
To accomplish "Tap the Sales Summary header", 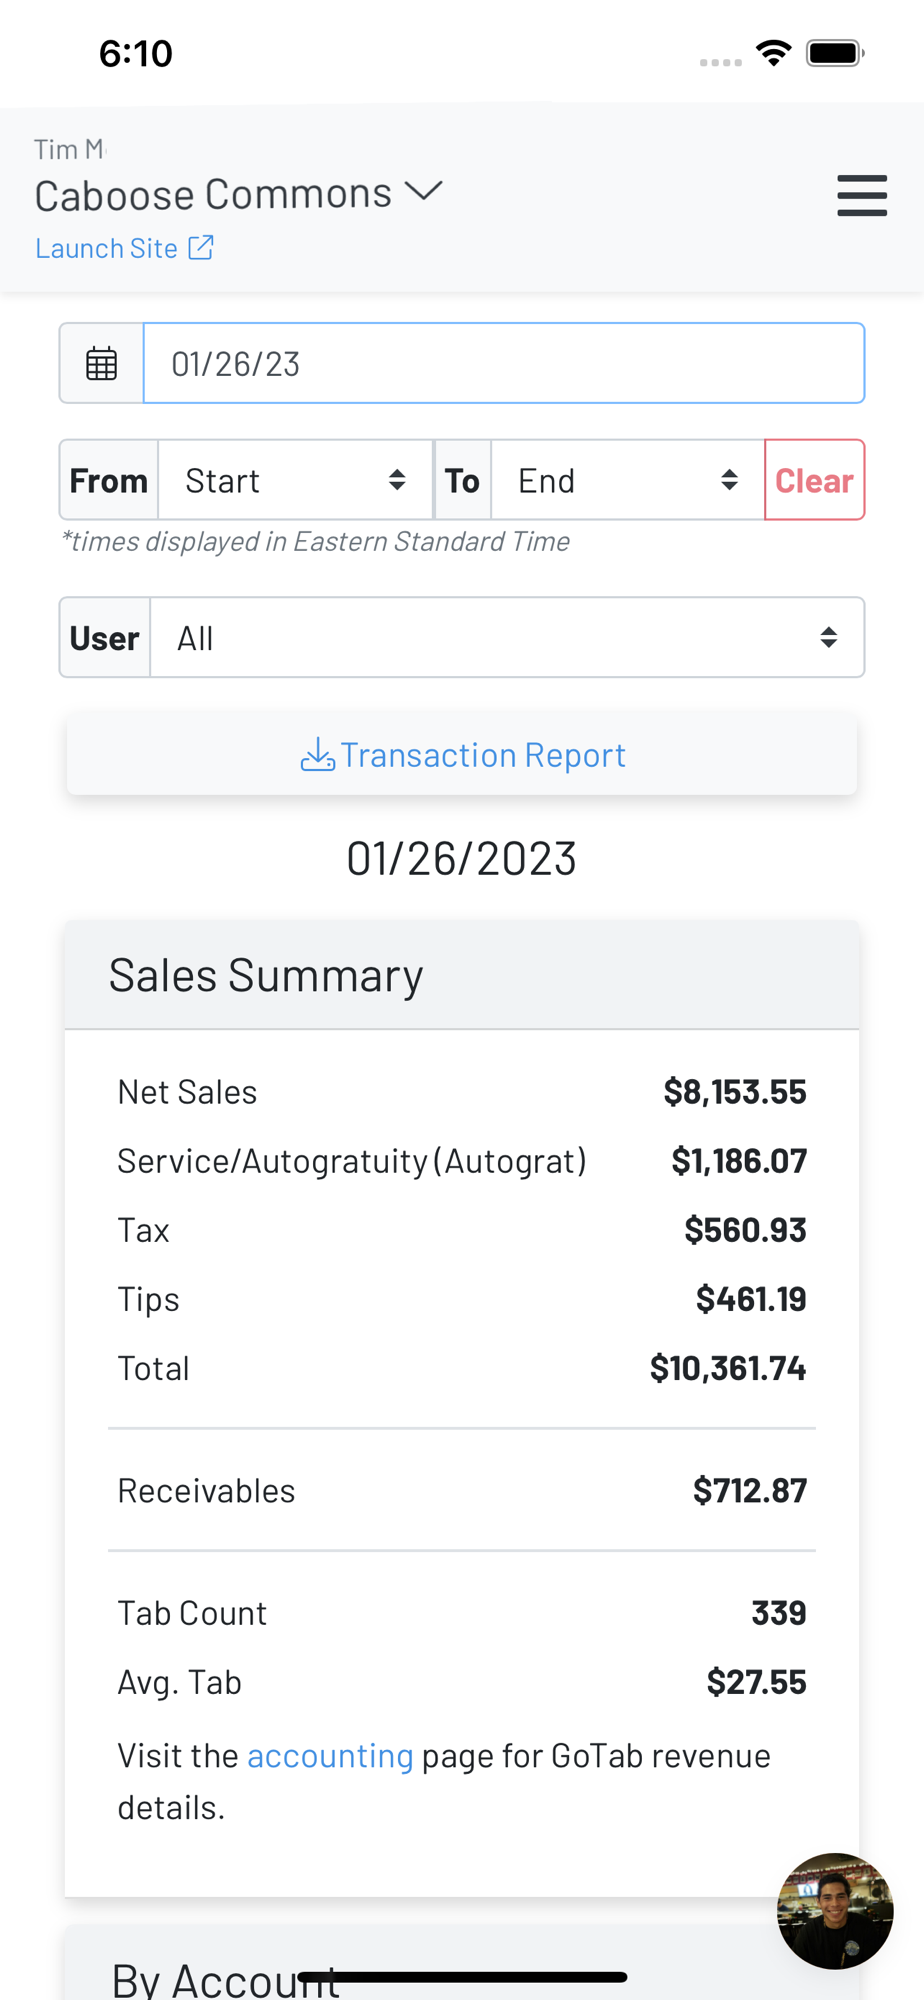I will pos(266,976).
